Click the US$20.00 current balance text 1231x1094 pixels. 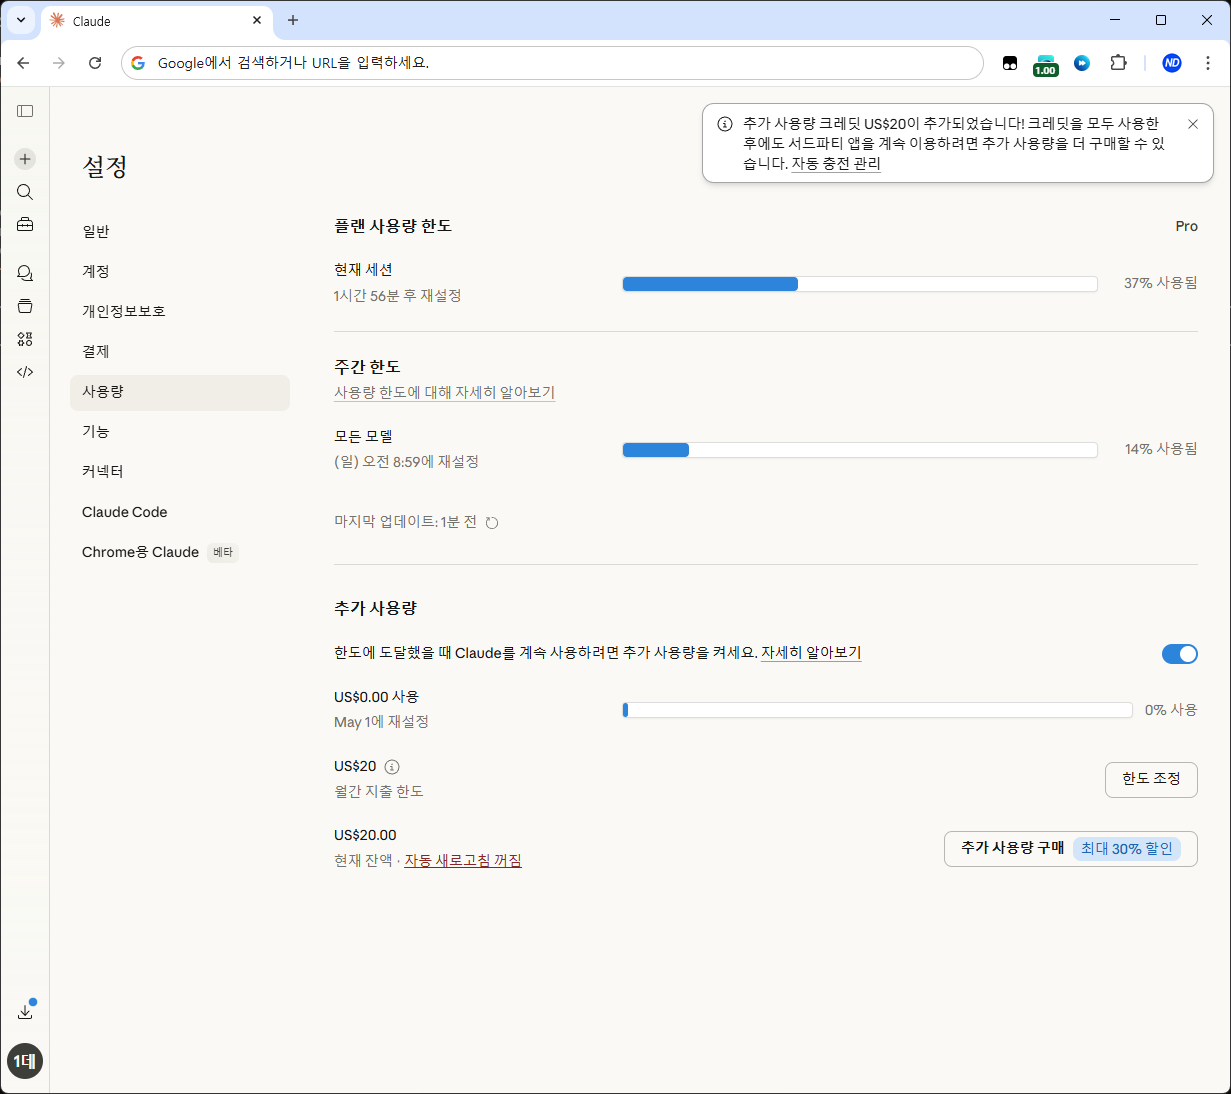(x=365, y=836)
